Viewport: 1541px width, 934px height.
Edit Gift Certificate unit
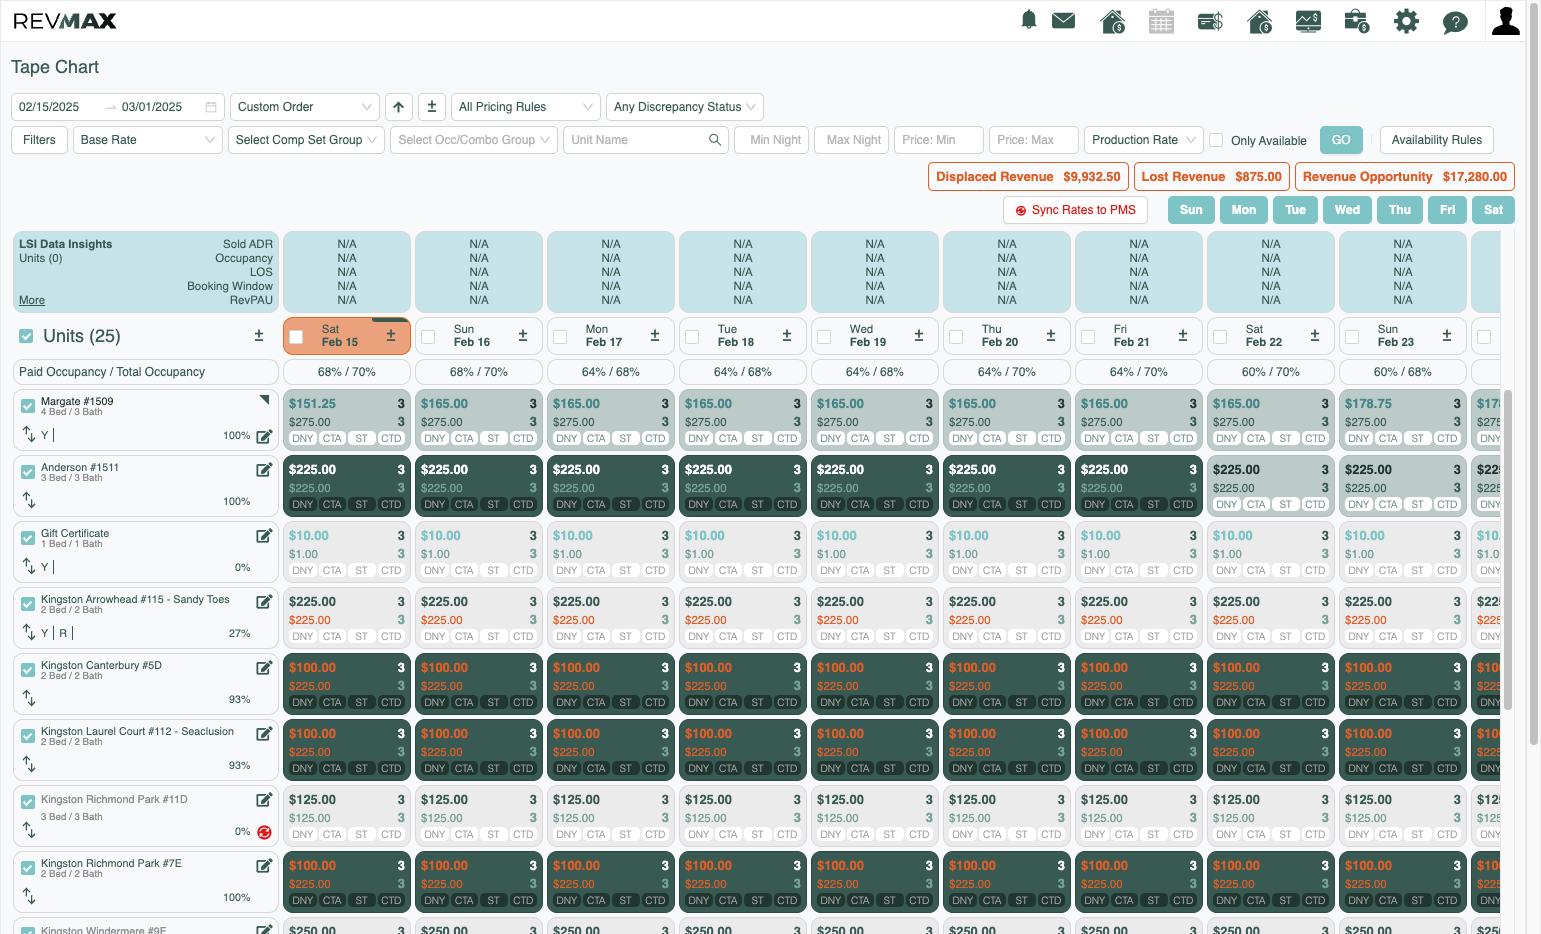[264, 536]
